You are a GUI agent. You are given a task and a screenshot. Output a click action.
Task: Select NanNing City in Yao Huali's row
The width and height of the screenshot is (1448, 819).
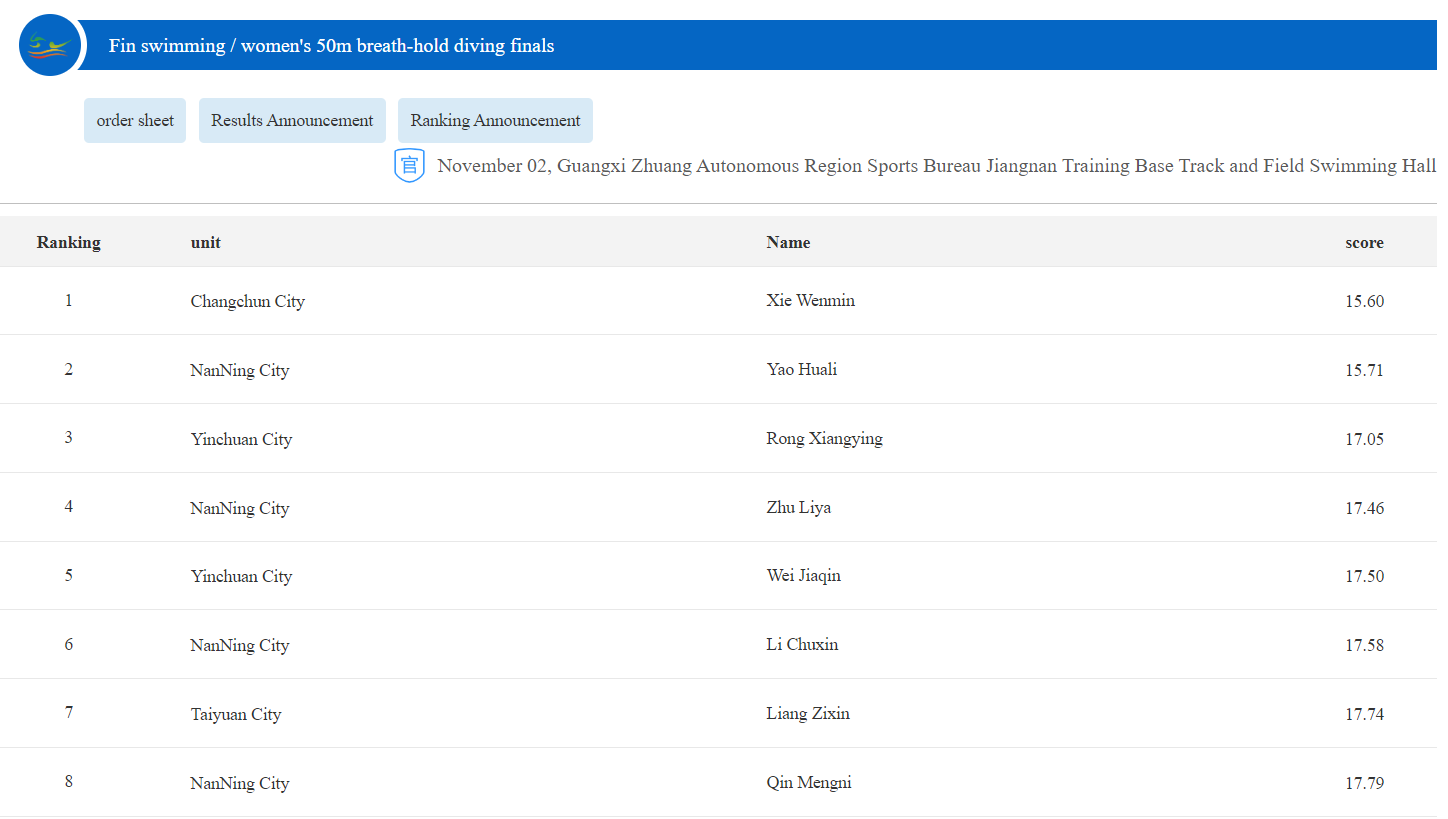tap(240, 370)
